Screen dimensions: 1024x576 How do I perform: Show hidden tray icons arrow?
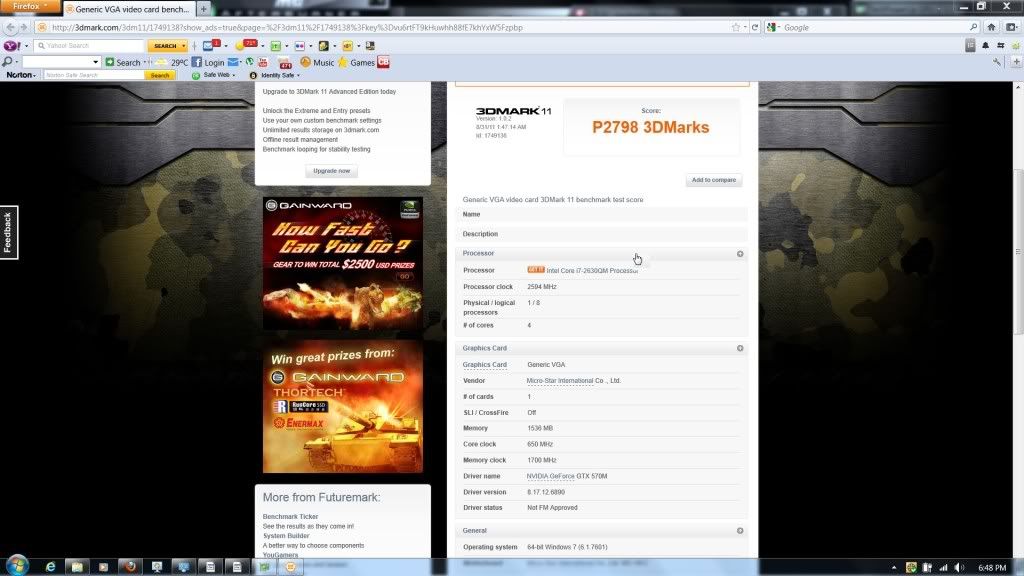coord(894,568)
